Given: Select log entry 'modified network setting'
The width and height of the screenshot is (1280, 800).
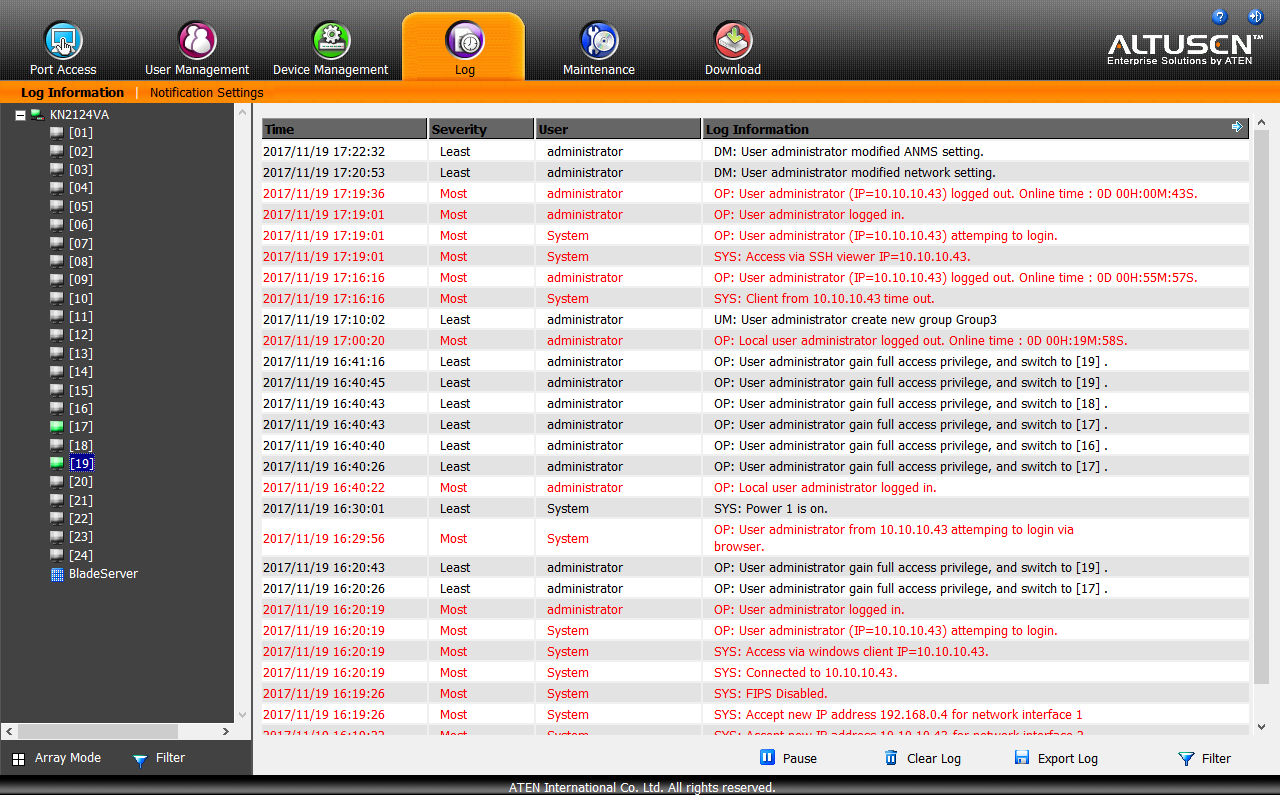Looking at the screenshot, I should pyautogui.click(x=755, y=173).
